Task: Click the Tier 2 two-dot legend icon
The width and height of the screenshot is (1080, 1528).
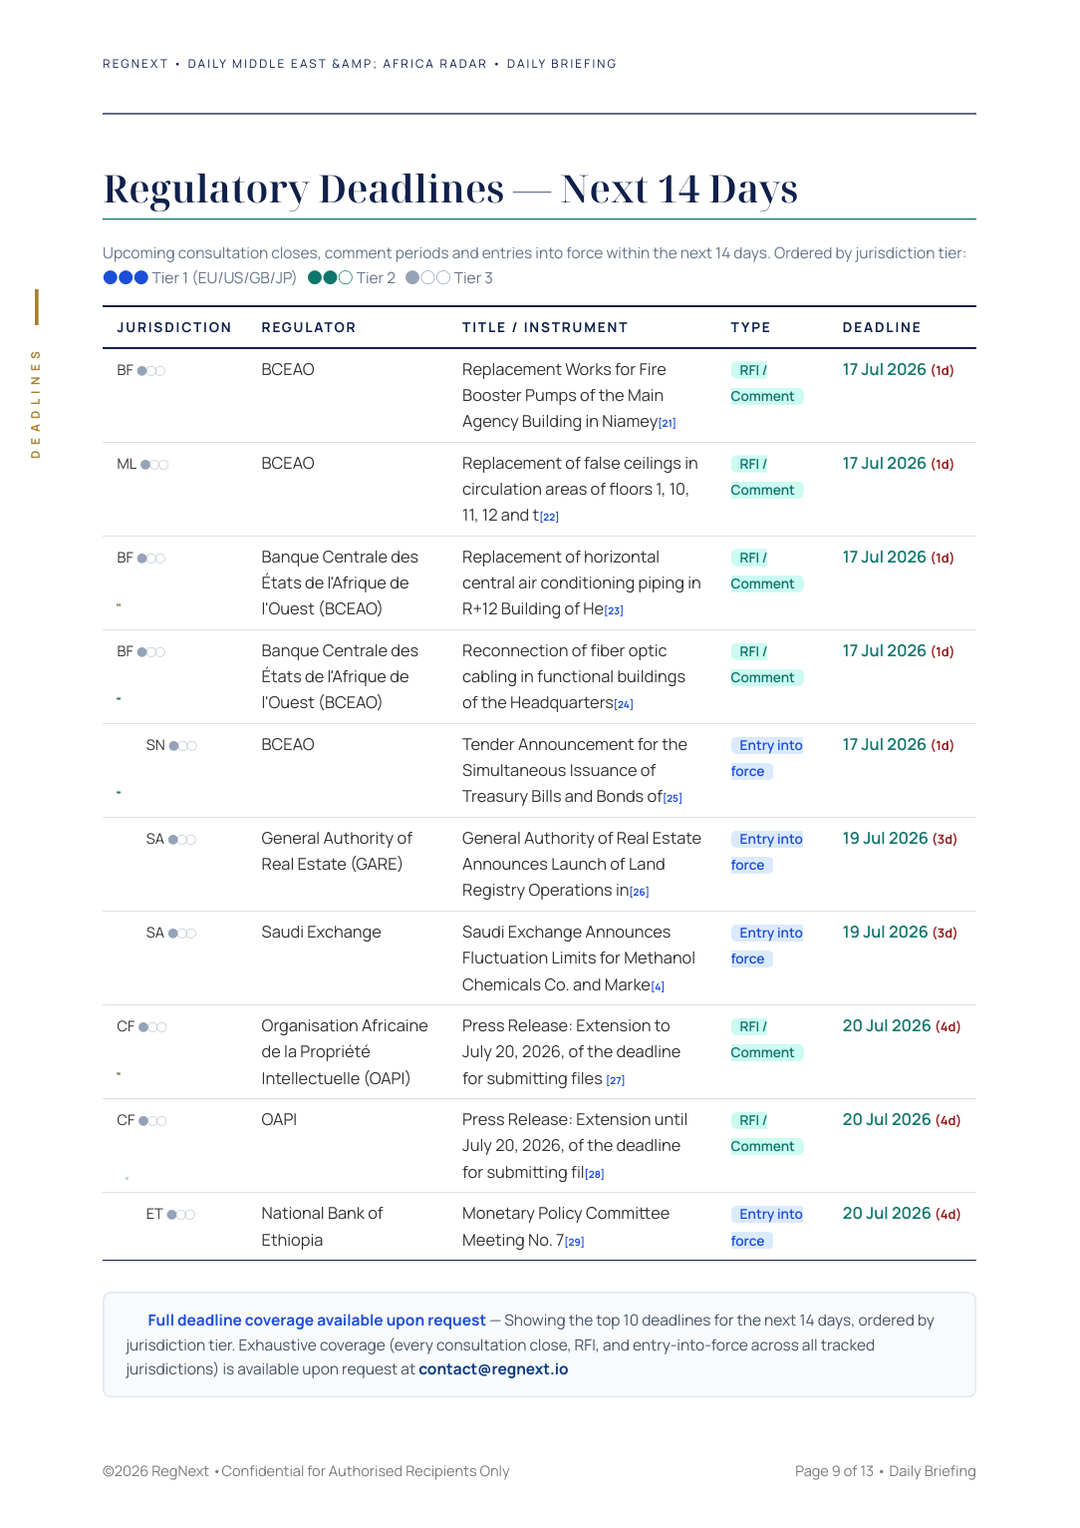Action: click(x=330, y=278)
